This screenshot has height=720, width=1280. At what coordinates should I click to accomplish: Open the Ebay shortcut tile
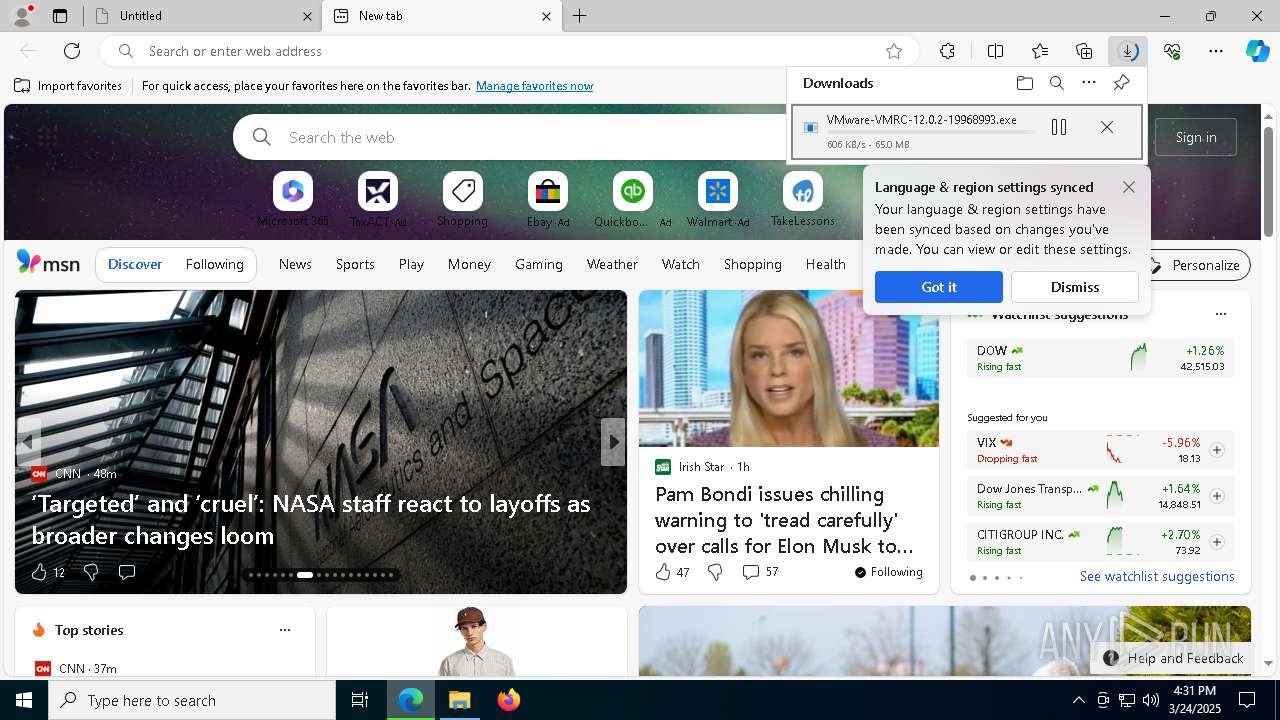[x=547, y=199]
